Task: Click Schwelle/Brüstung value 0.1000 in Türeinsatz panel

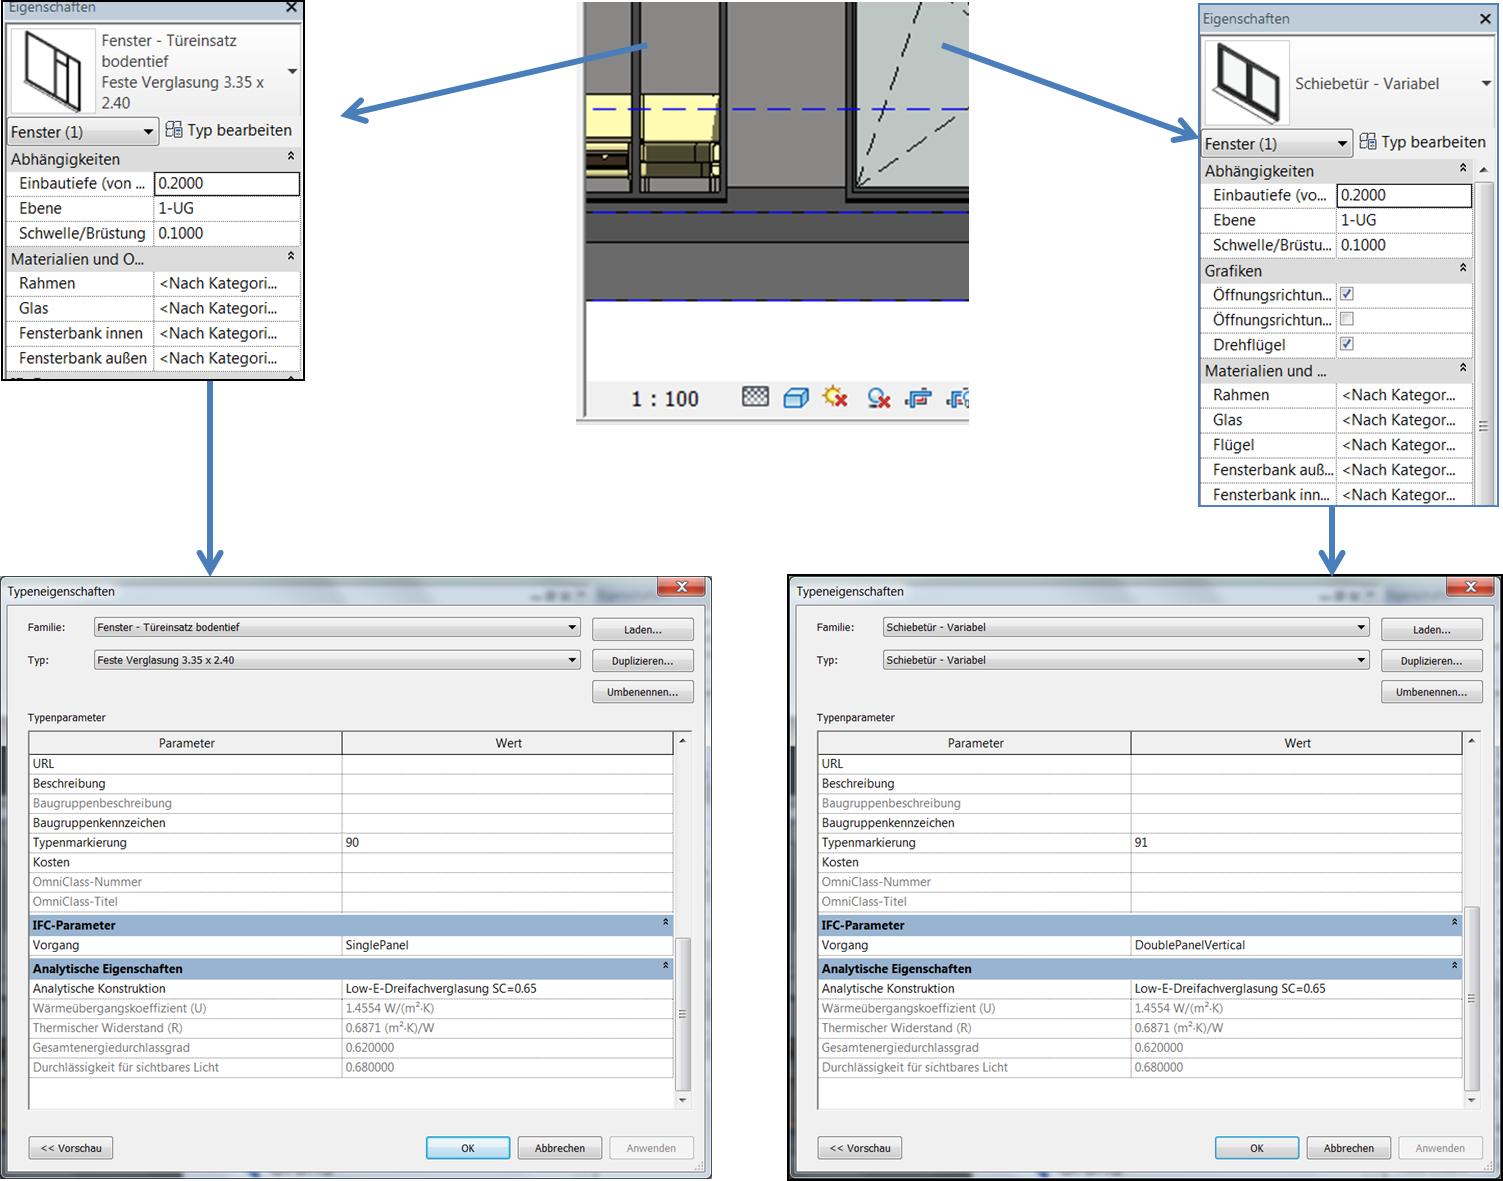Action: coord(227,233)
